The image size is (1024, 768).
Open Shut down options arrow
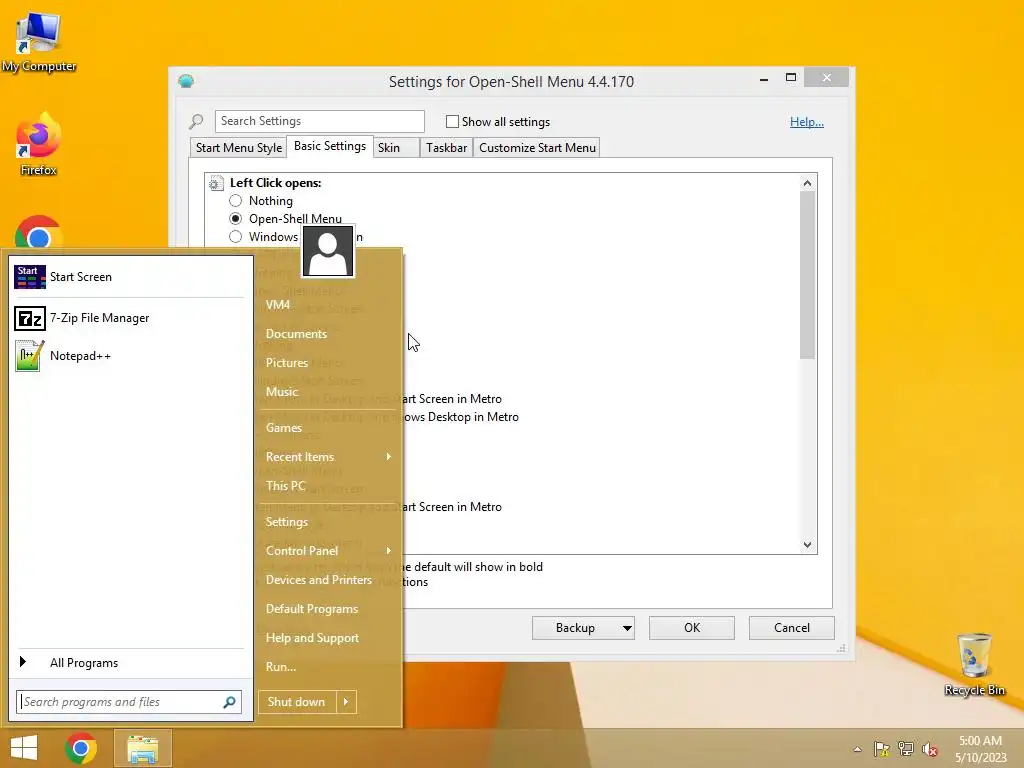pos(346,702)
